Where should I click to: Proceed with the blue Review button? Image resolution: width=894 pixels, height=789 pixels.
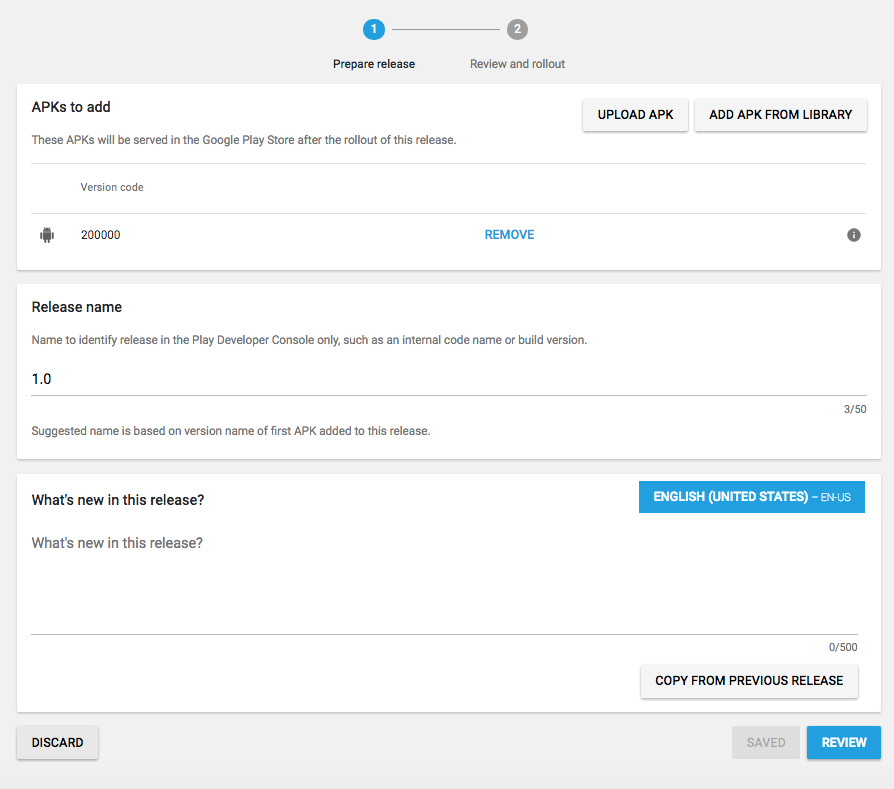pos(843,743)
